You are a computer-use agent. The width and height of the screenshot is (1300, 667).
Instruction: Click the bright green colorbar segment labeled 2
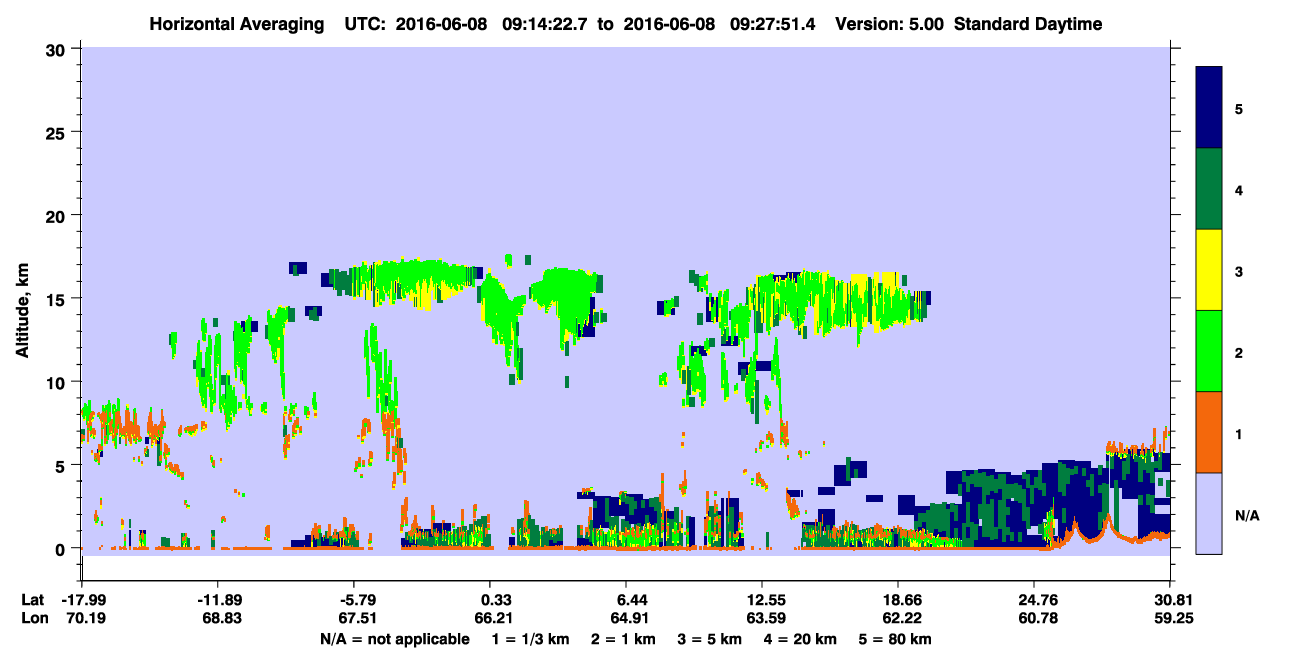[1209, 350]
